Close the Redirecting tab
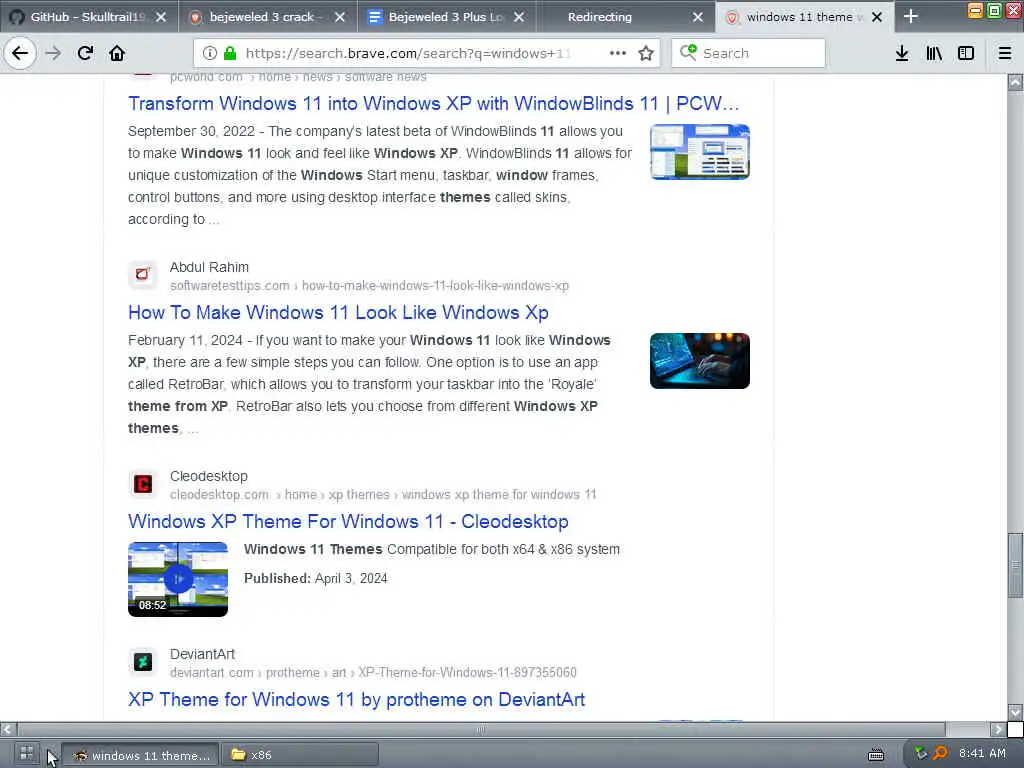 coord(697,17)
